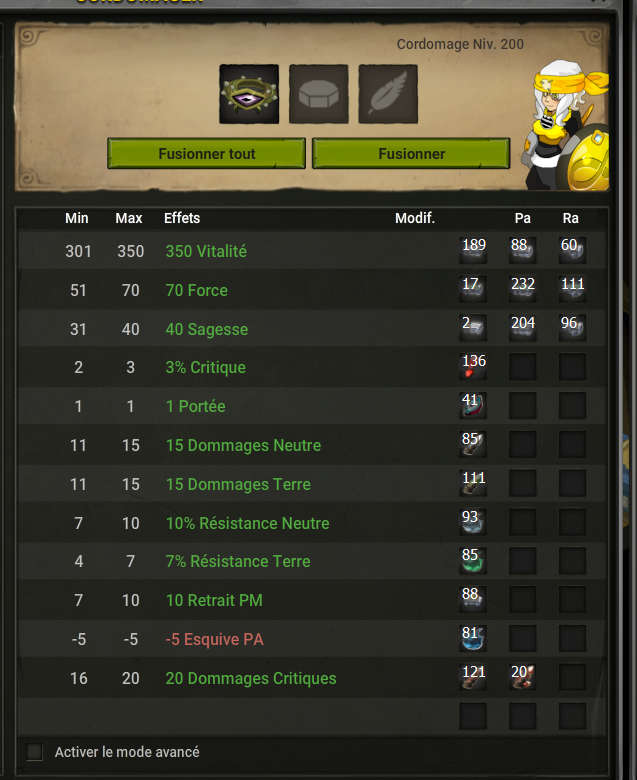The image size is (637, 780).
Task: Click the Portée rune showing 41
Action: (473, 405)
